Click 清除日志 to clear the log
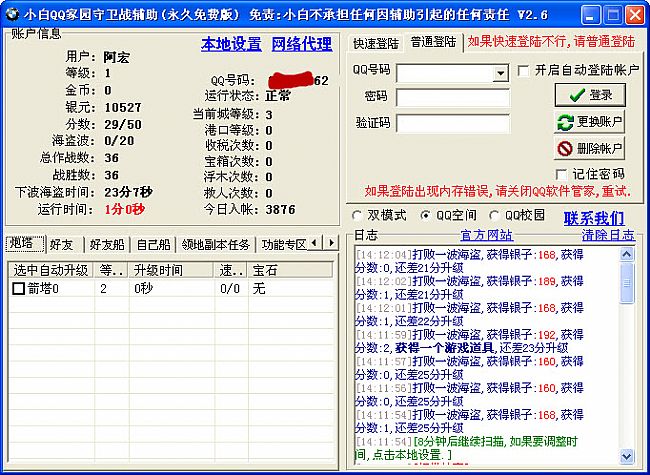The height and width of the screenshot is (475, 650). (608, 235)
